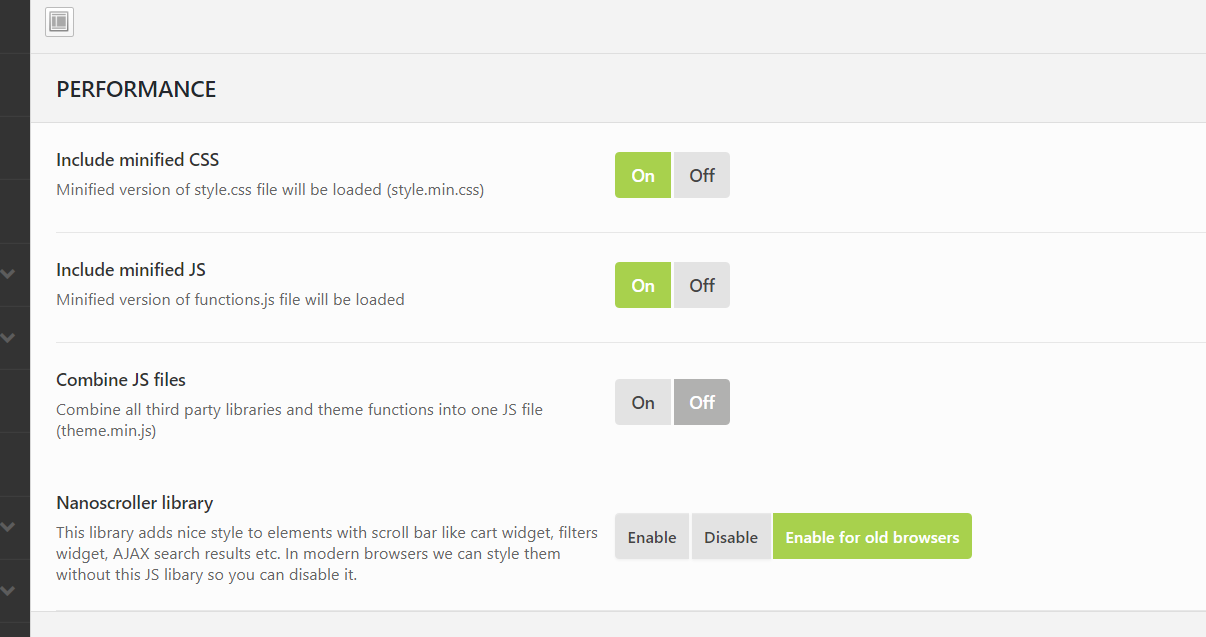Expand sidebar chevron beside Combine JS files row

pos(9,338)
